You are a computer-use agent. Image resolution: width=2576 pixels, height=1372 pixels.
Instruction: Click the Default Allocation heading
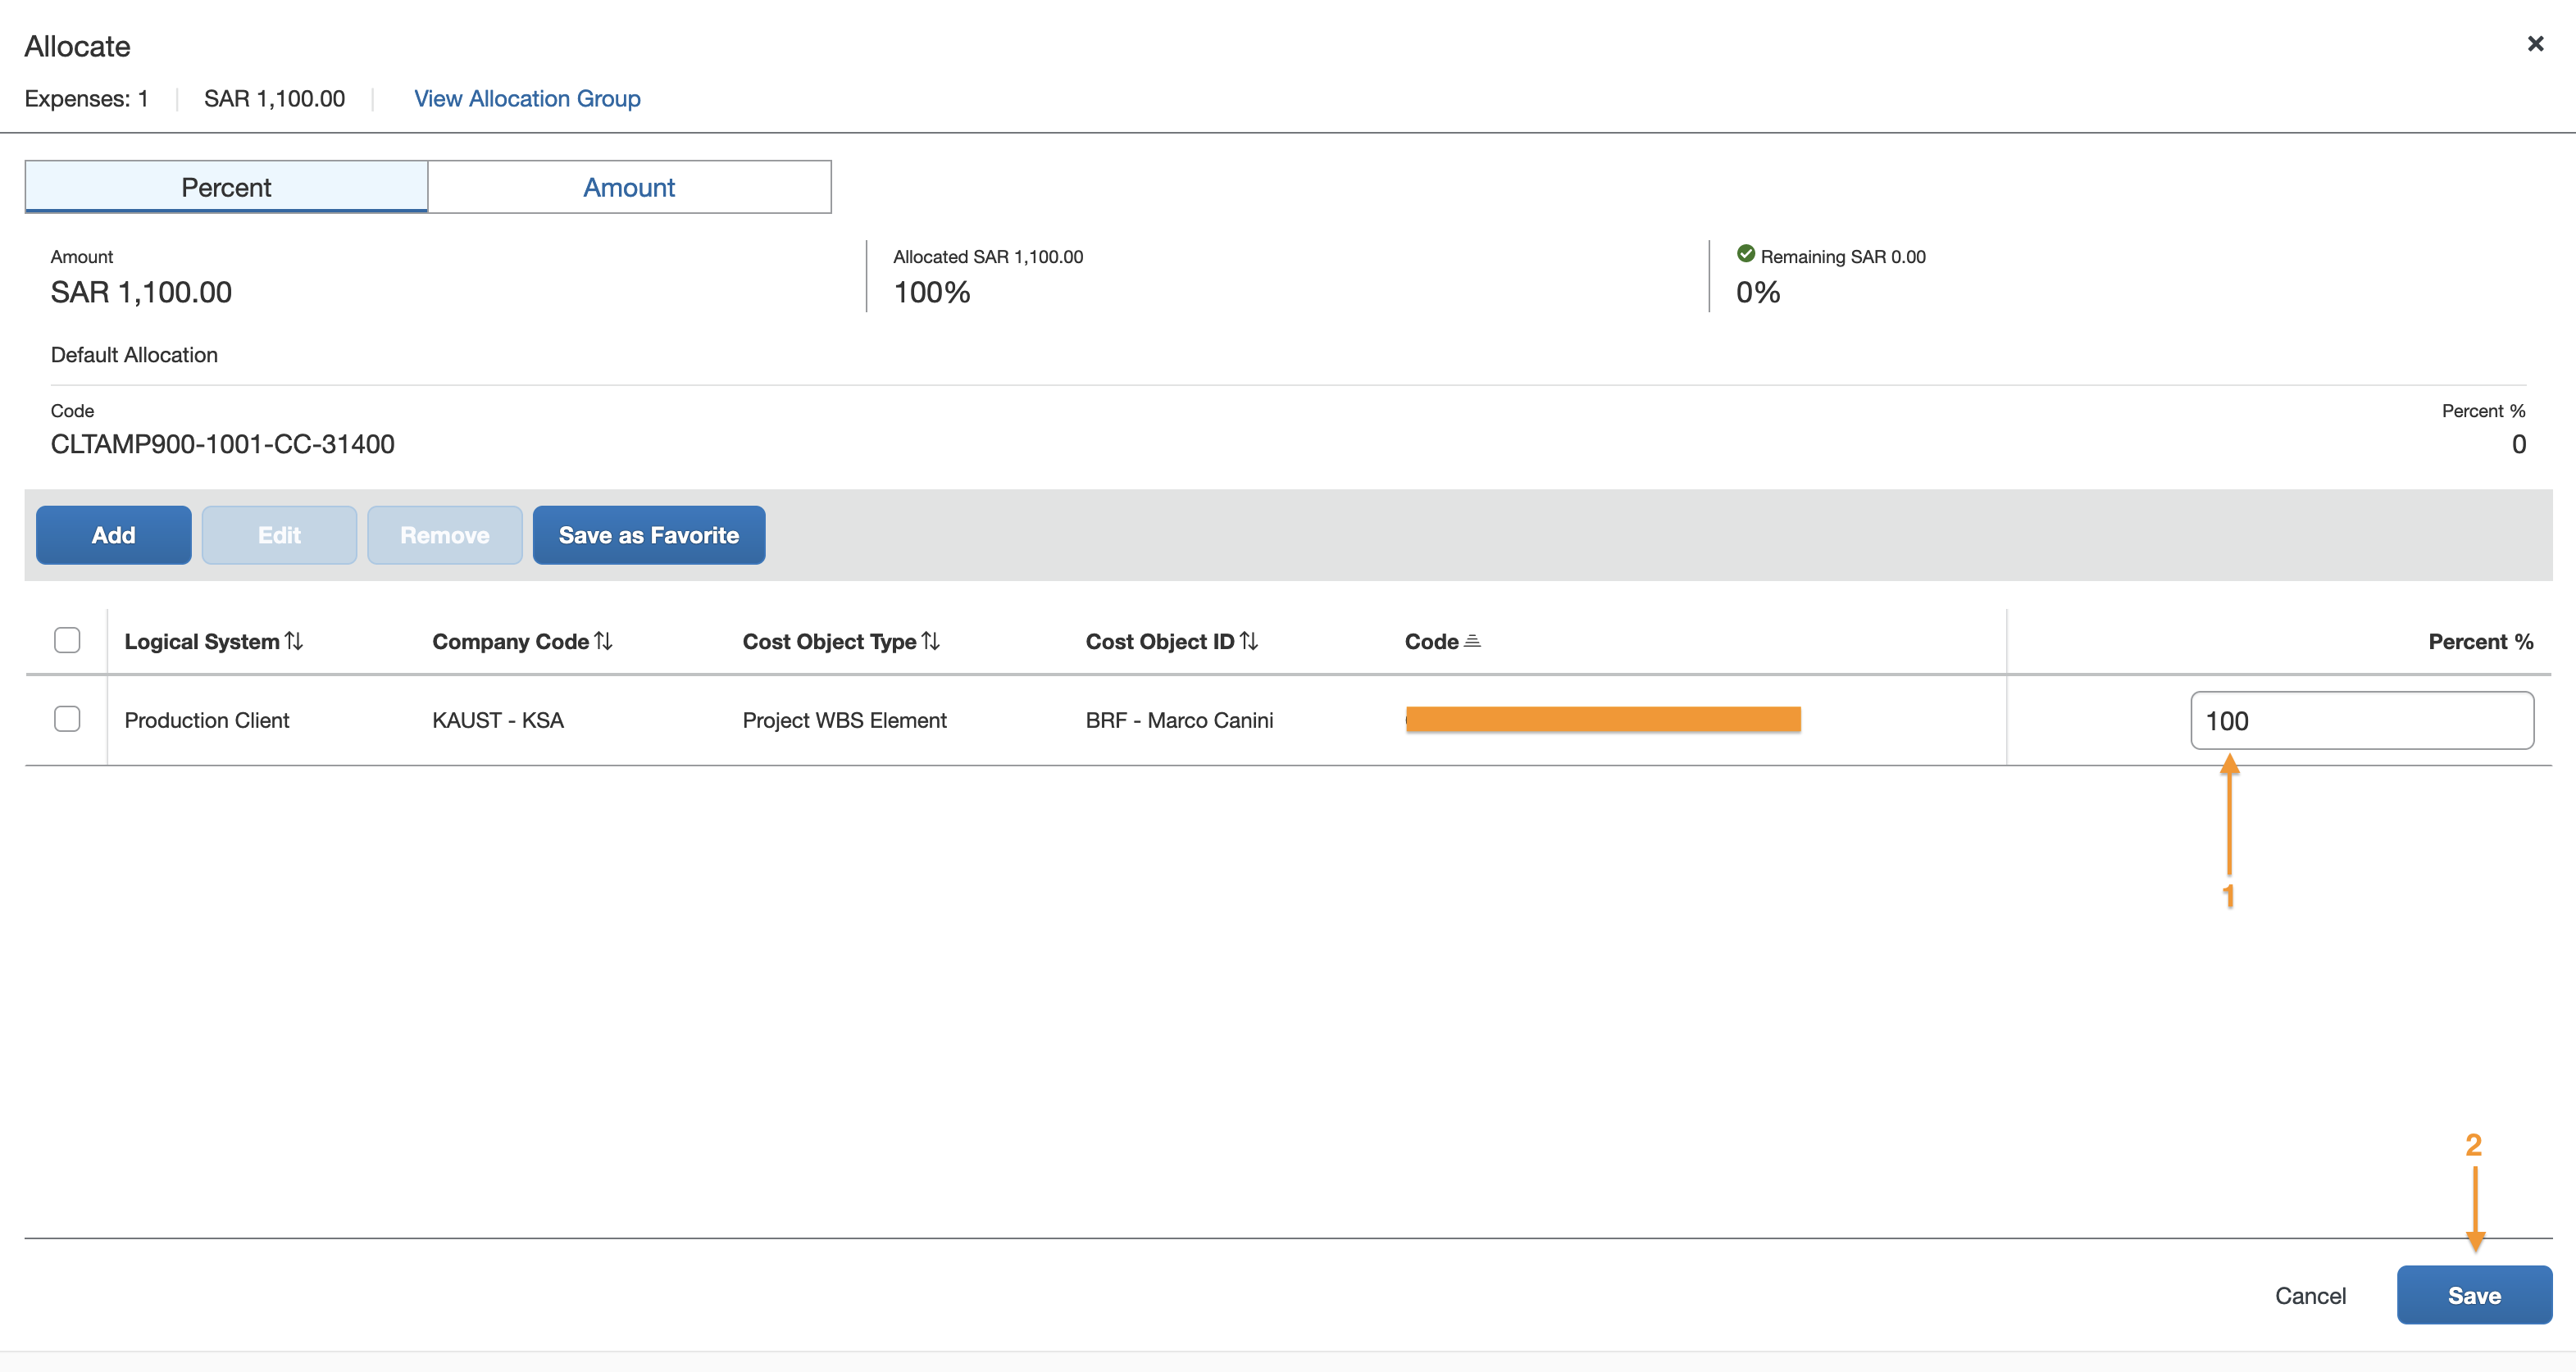[134, 355]
